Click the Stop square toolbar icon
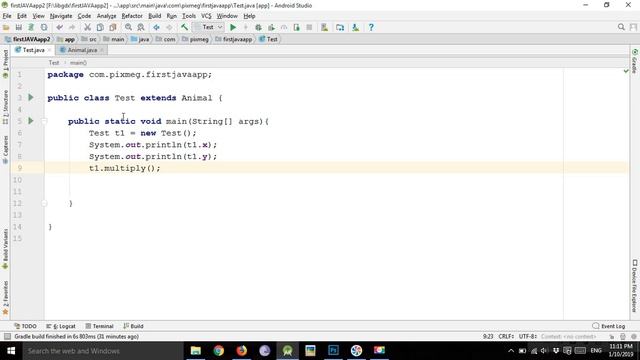The width and height of the screenshot is (640, 360). (309, 27)
